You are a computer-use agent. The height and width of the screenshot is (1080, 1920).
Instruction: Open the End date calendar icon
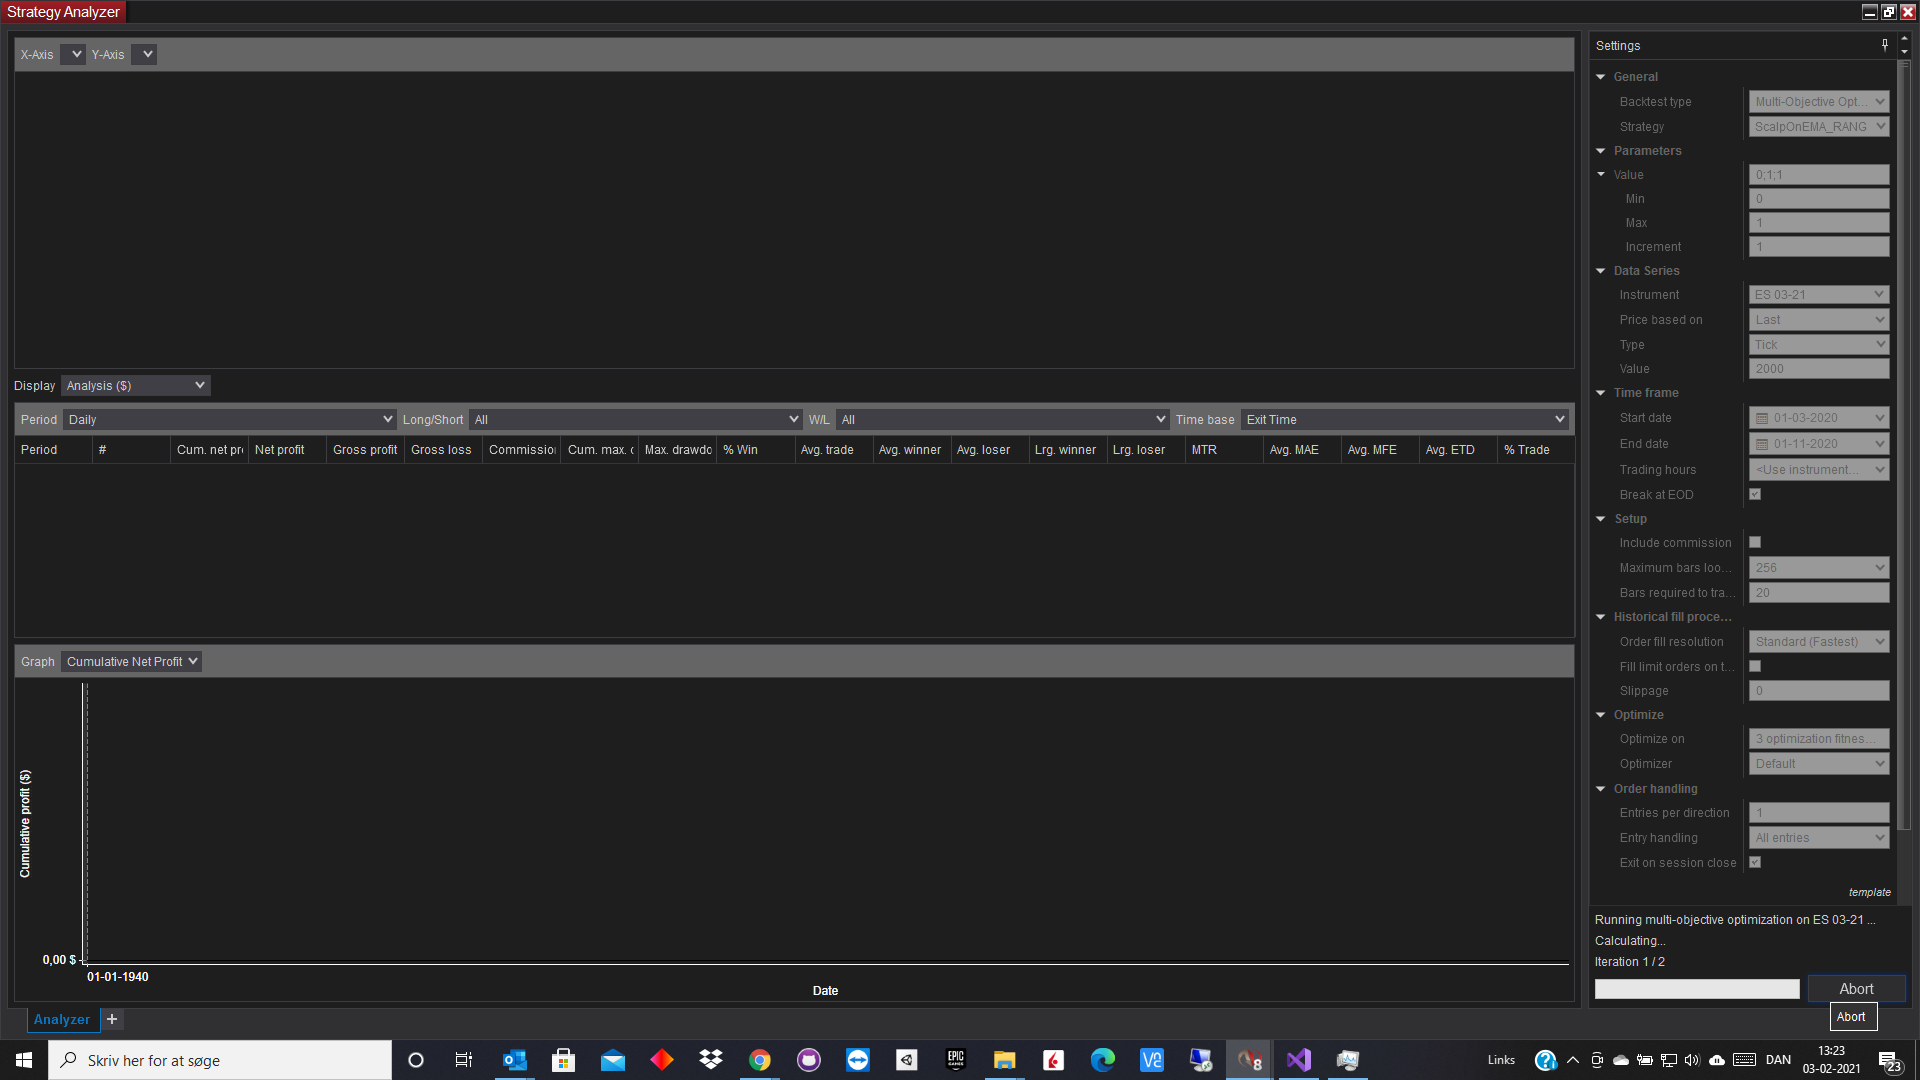1762,444
